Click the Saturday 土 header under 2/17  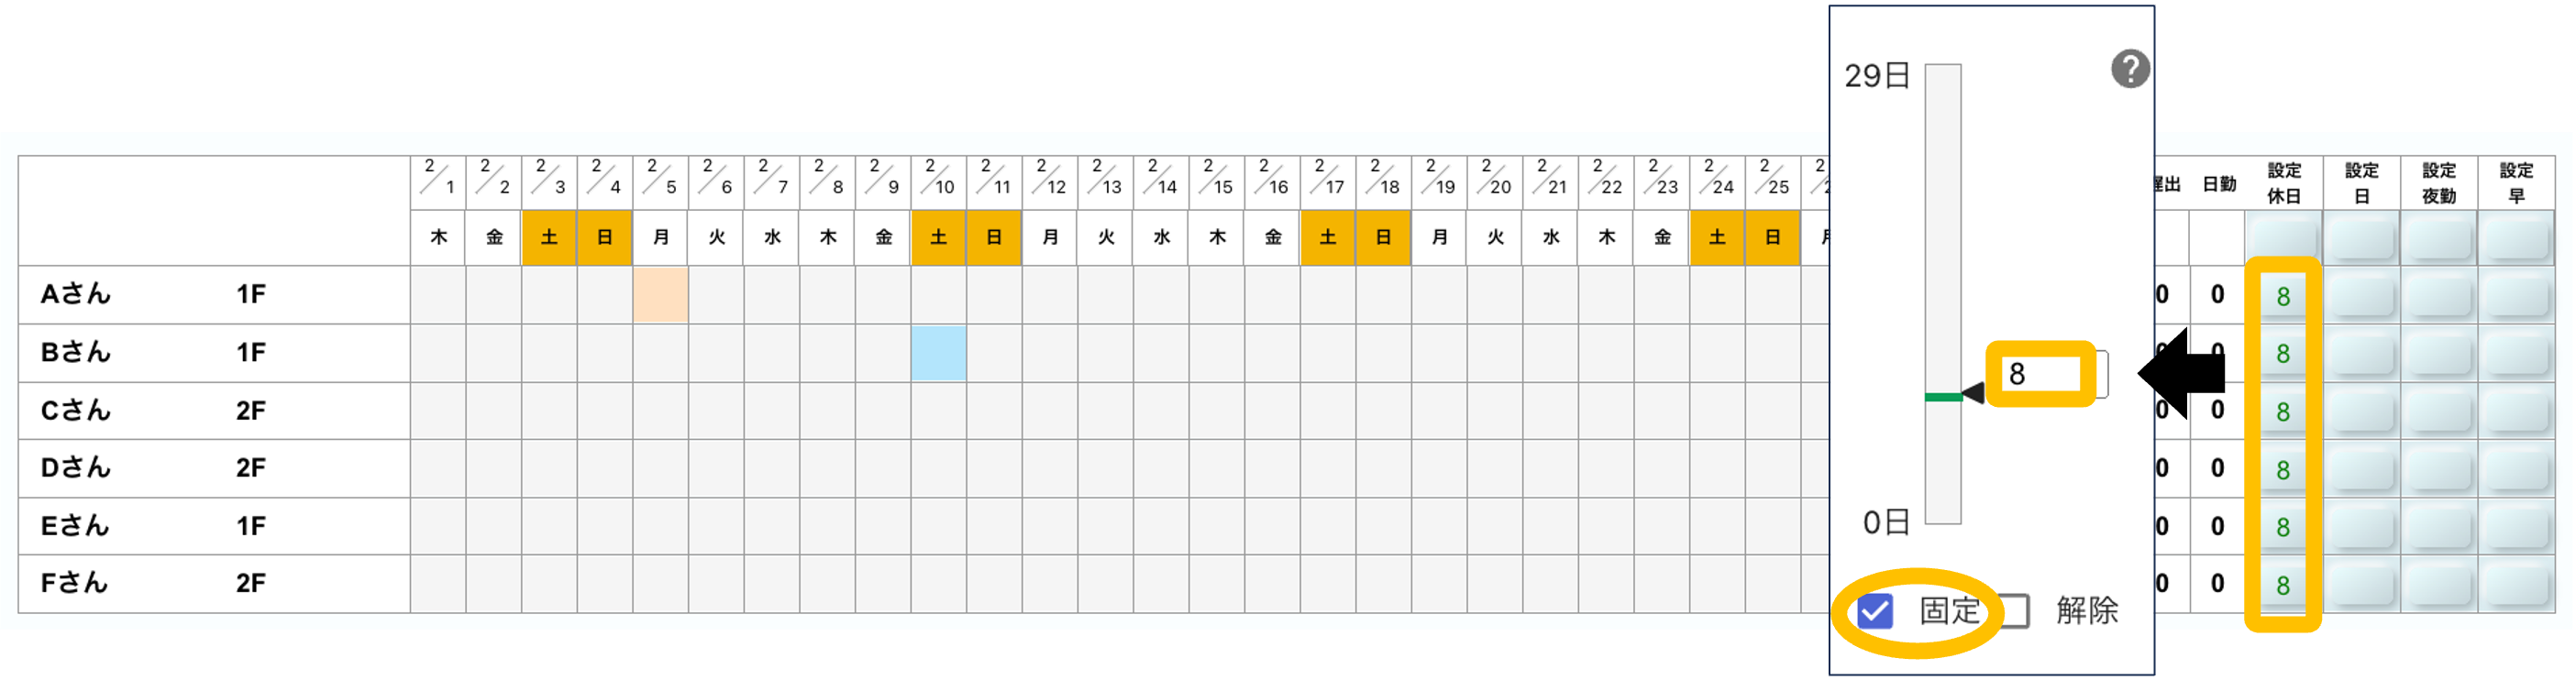pos(1327,238)
